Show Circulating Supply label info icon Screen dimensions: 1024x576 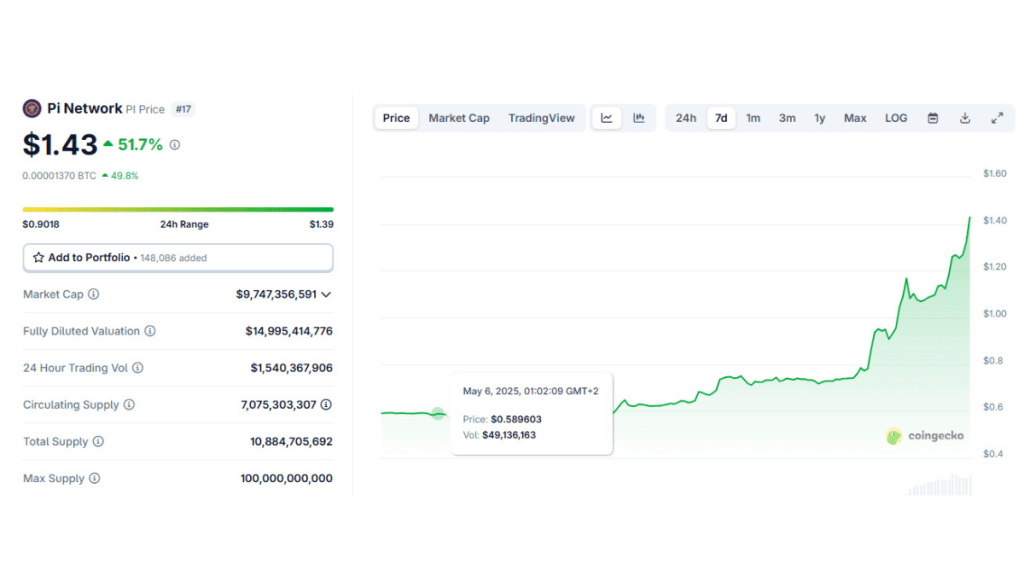[x=129, y=405]
